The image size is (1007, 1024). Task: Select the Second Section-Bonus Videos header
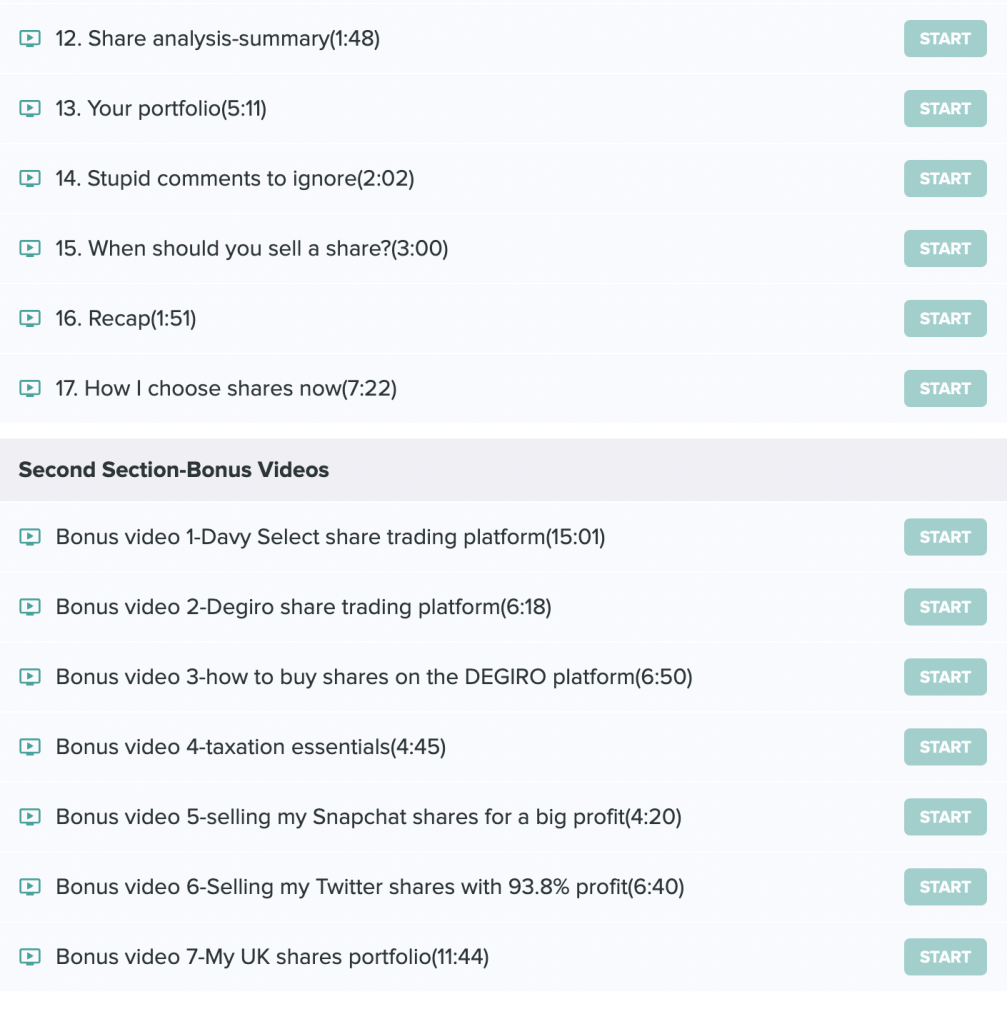tap(504, 470)
